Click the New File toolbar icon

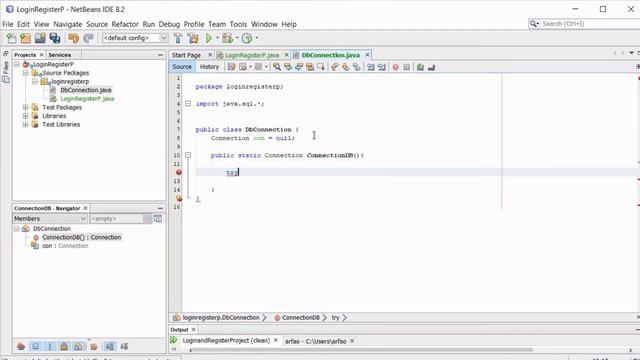[11, 38]
